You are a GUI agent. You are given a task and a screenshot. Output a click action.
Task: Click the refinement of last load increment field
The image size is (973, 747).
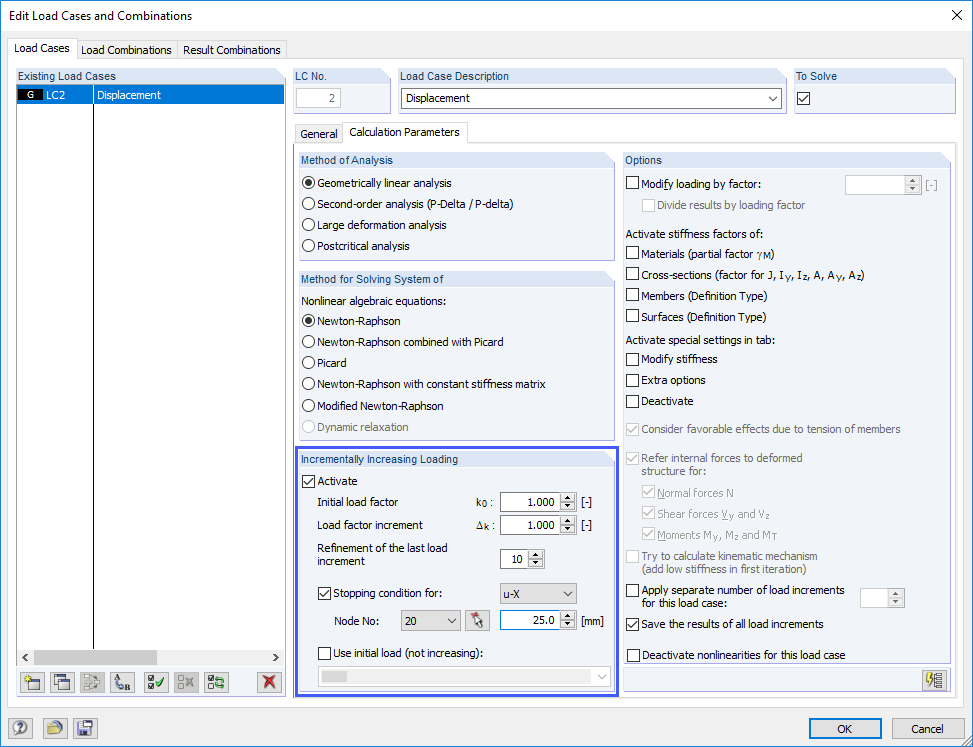[514, 559]
